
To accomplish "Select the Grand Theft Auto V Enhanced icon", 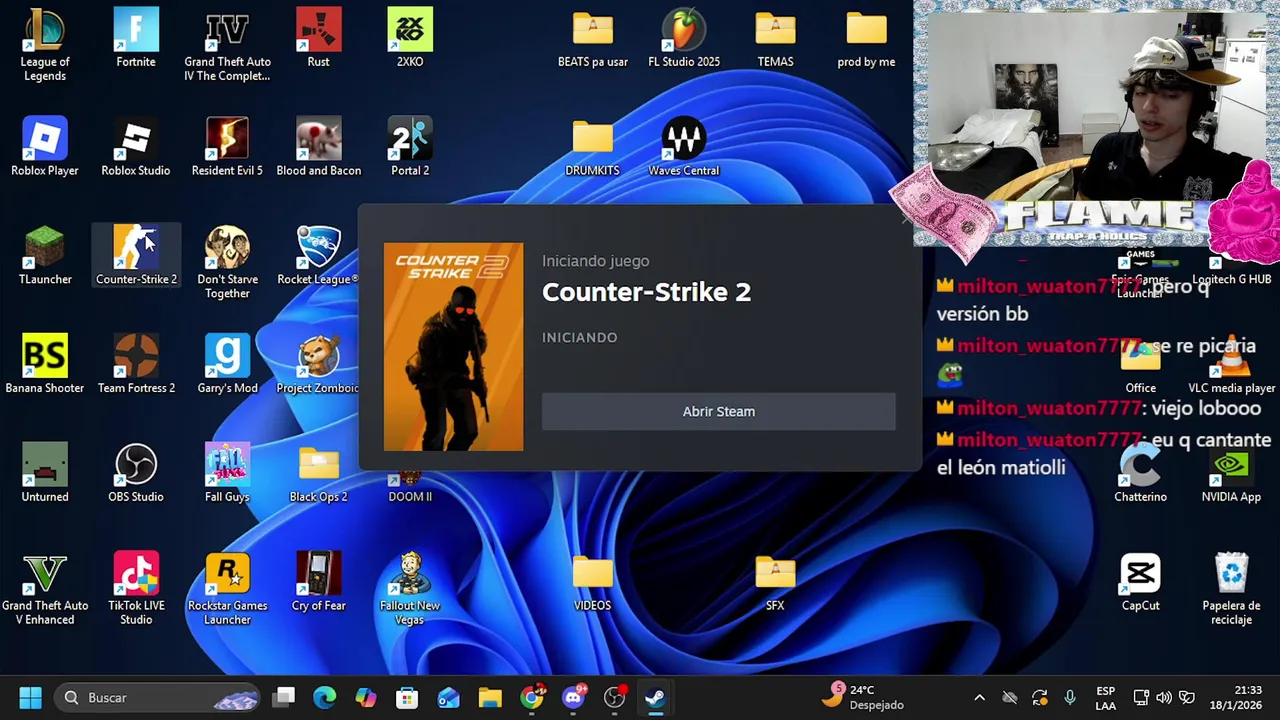I will click(45, 589).
